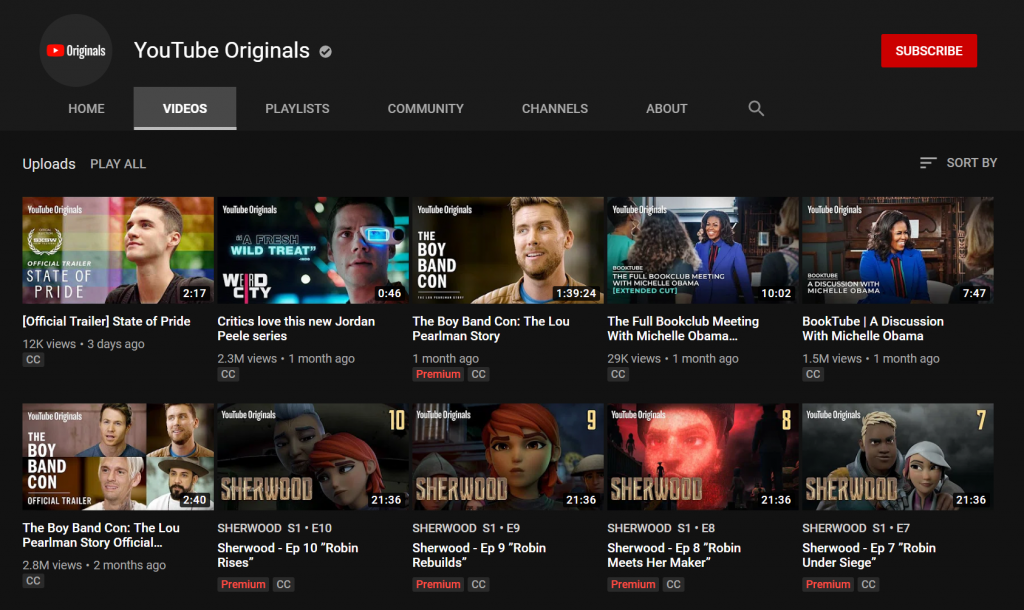
Task: Open the Sort By menu
Action: (x=958, y=163)
